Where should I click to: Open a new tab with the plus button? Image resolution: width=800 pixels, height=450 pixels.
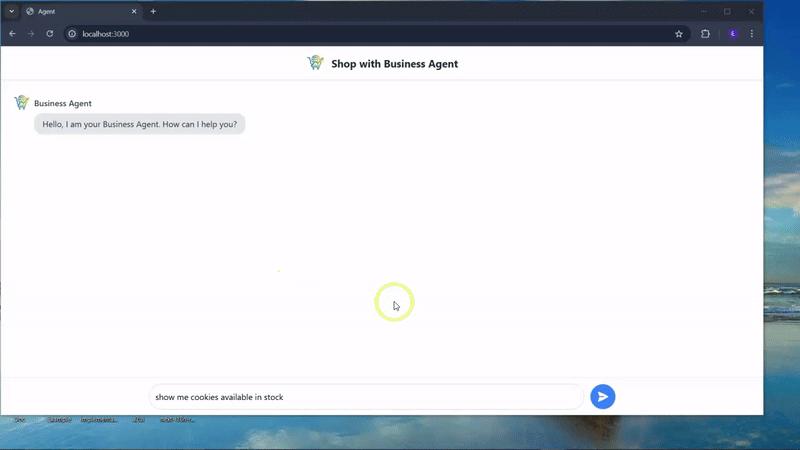153,11
